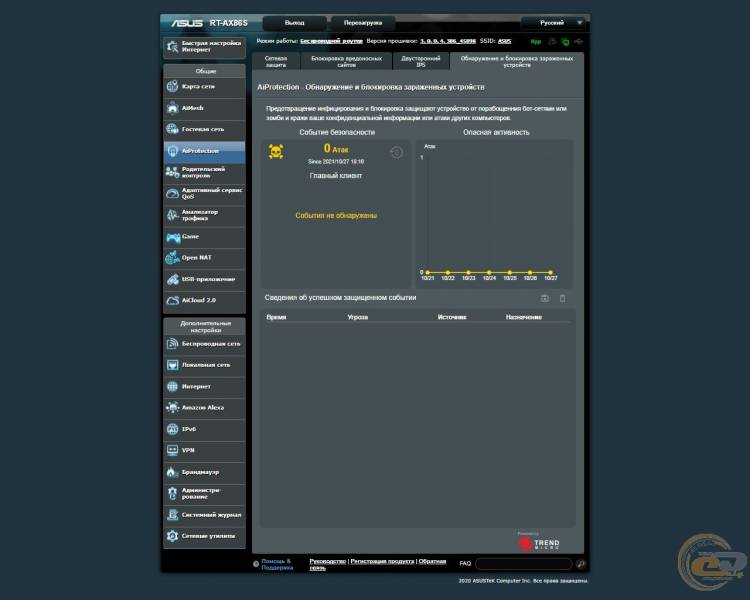
Task: Open Адаптивный сервис QoS section
Action: (204, 194)
